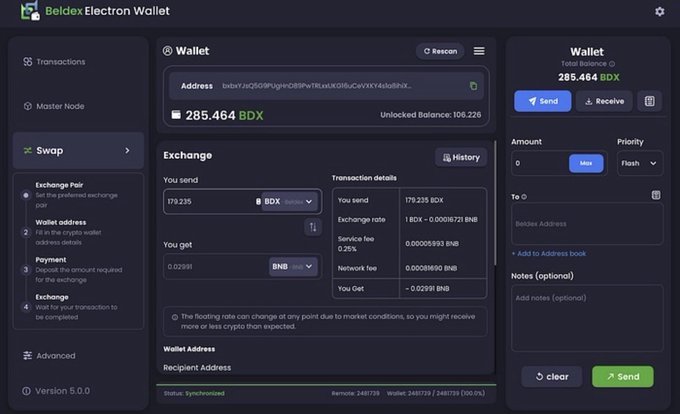
Task: Click You Get ~0.02991 BNB value
Action: pyautogui.click(x=427, y=289)
